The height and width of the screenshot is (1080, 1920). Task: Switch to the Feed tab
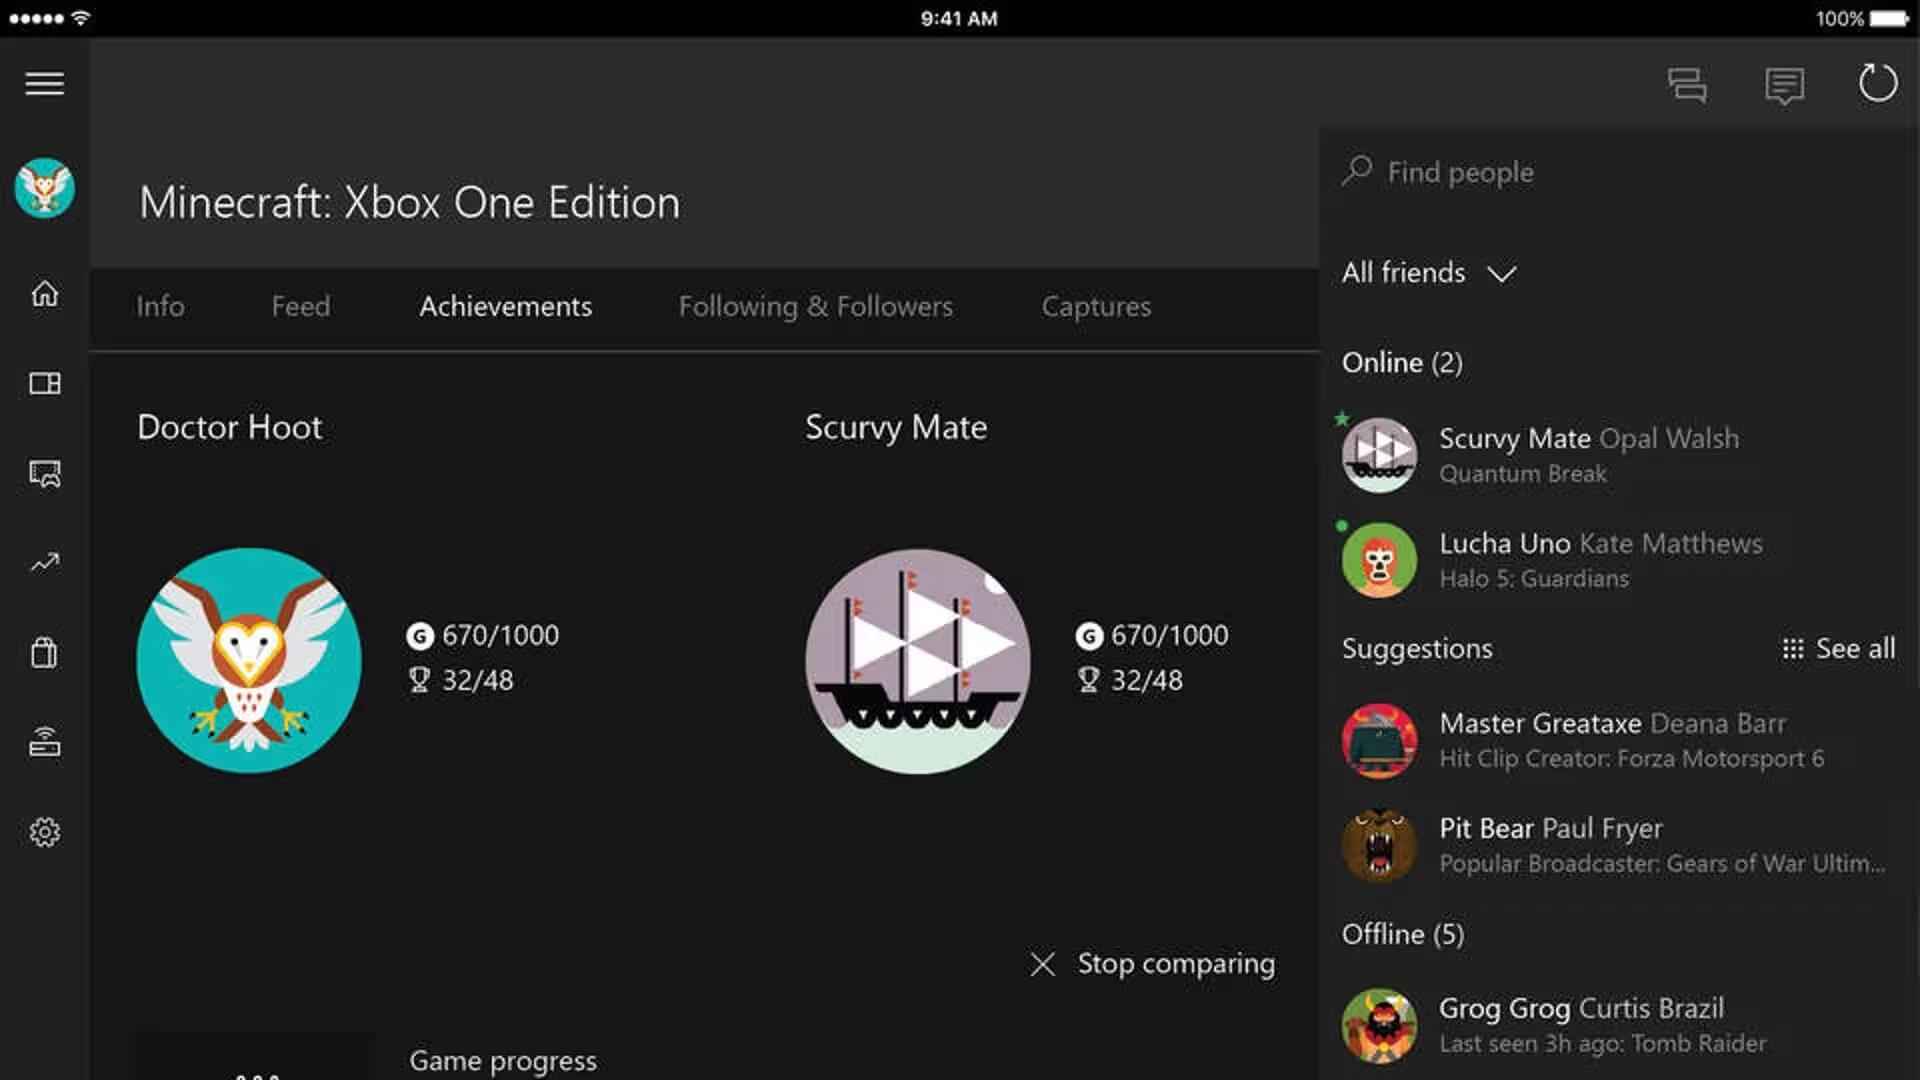coord(301,306)
